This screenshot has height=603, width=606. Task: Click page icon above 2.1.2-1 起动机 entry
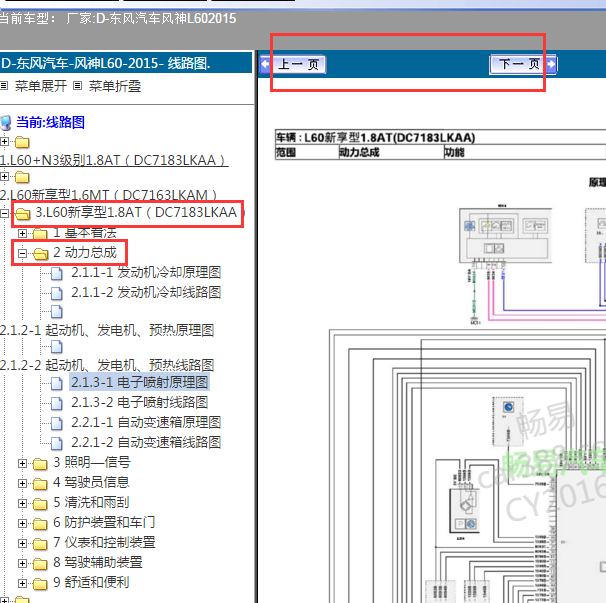point(57,312)
